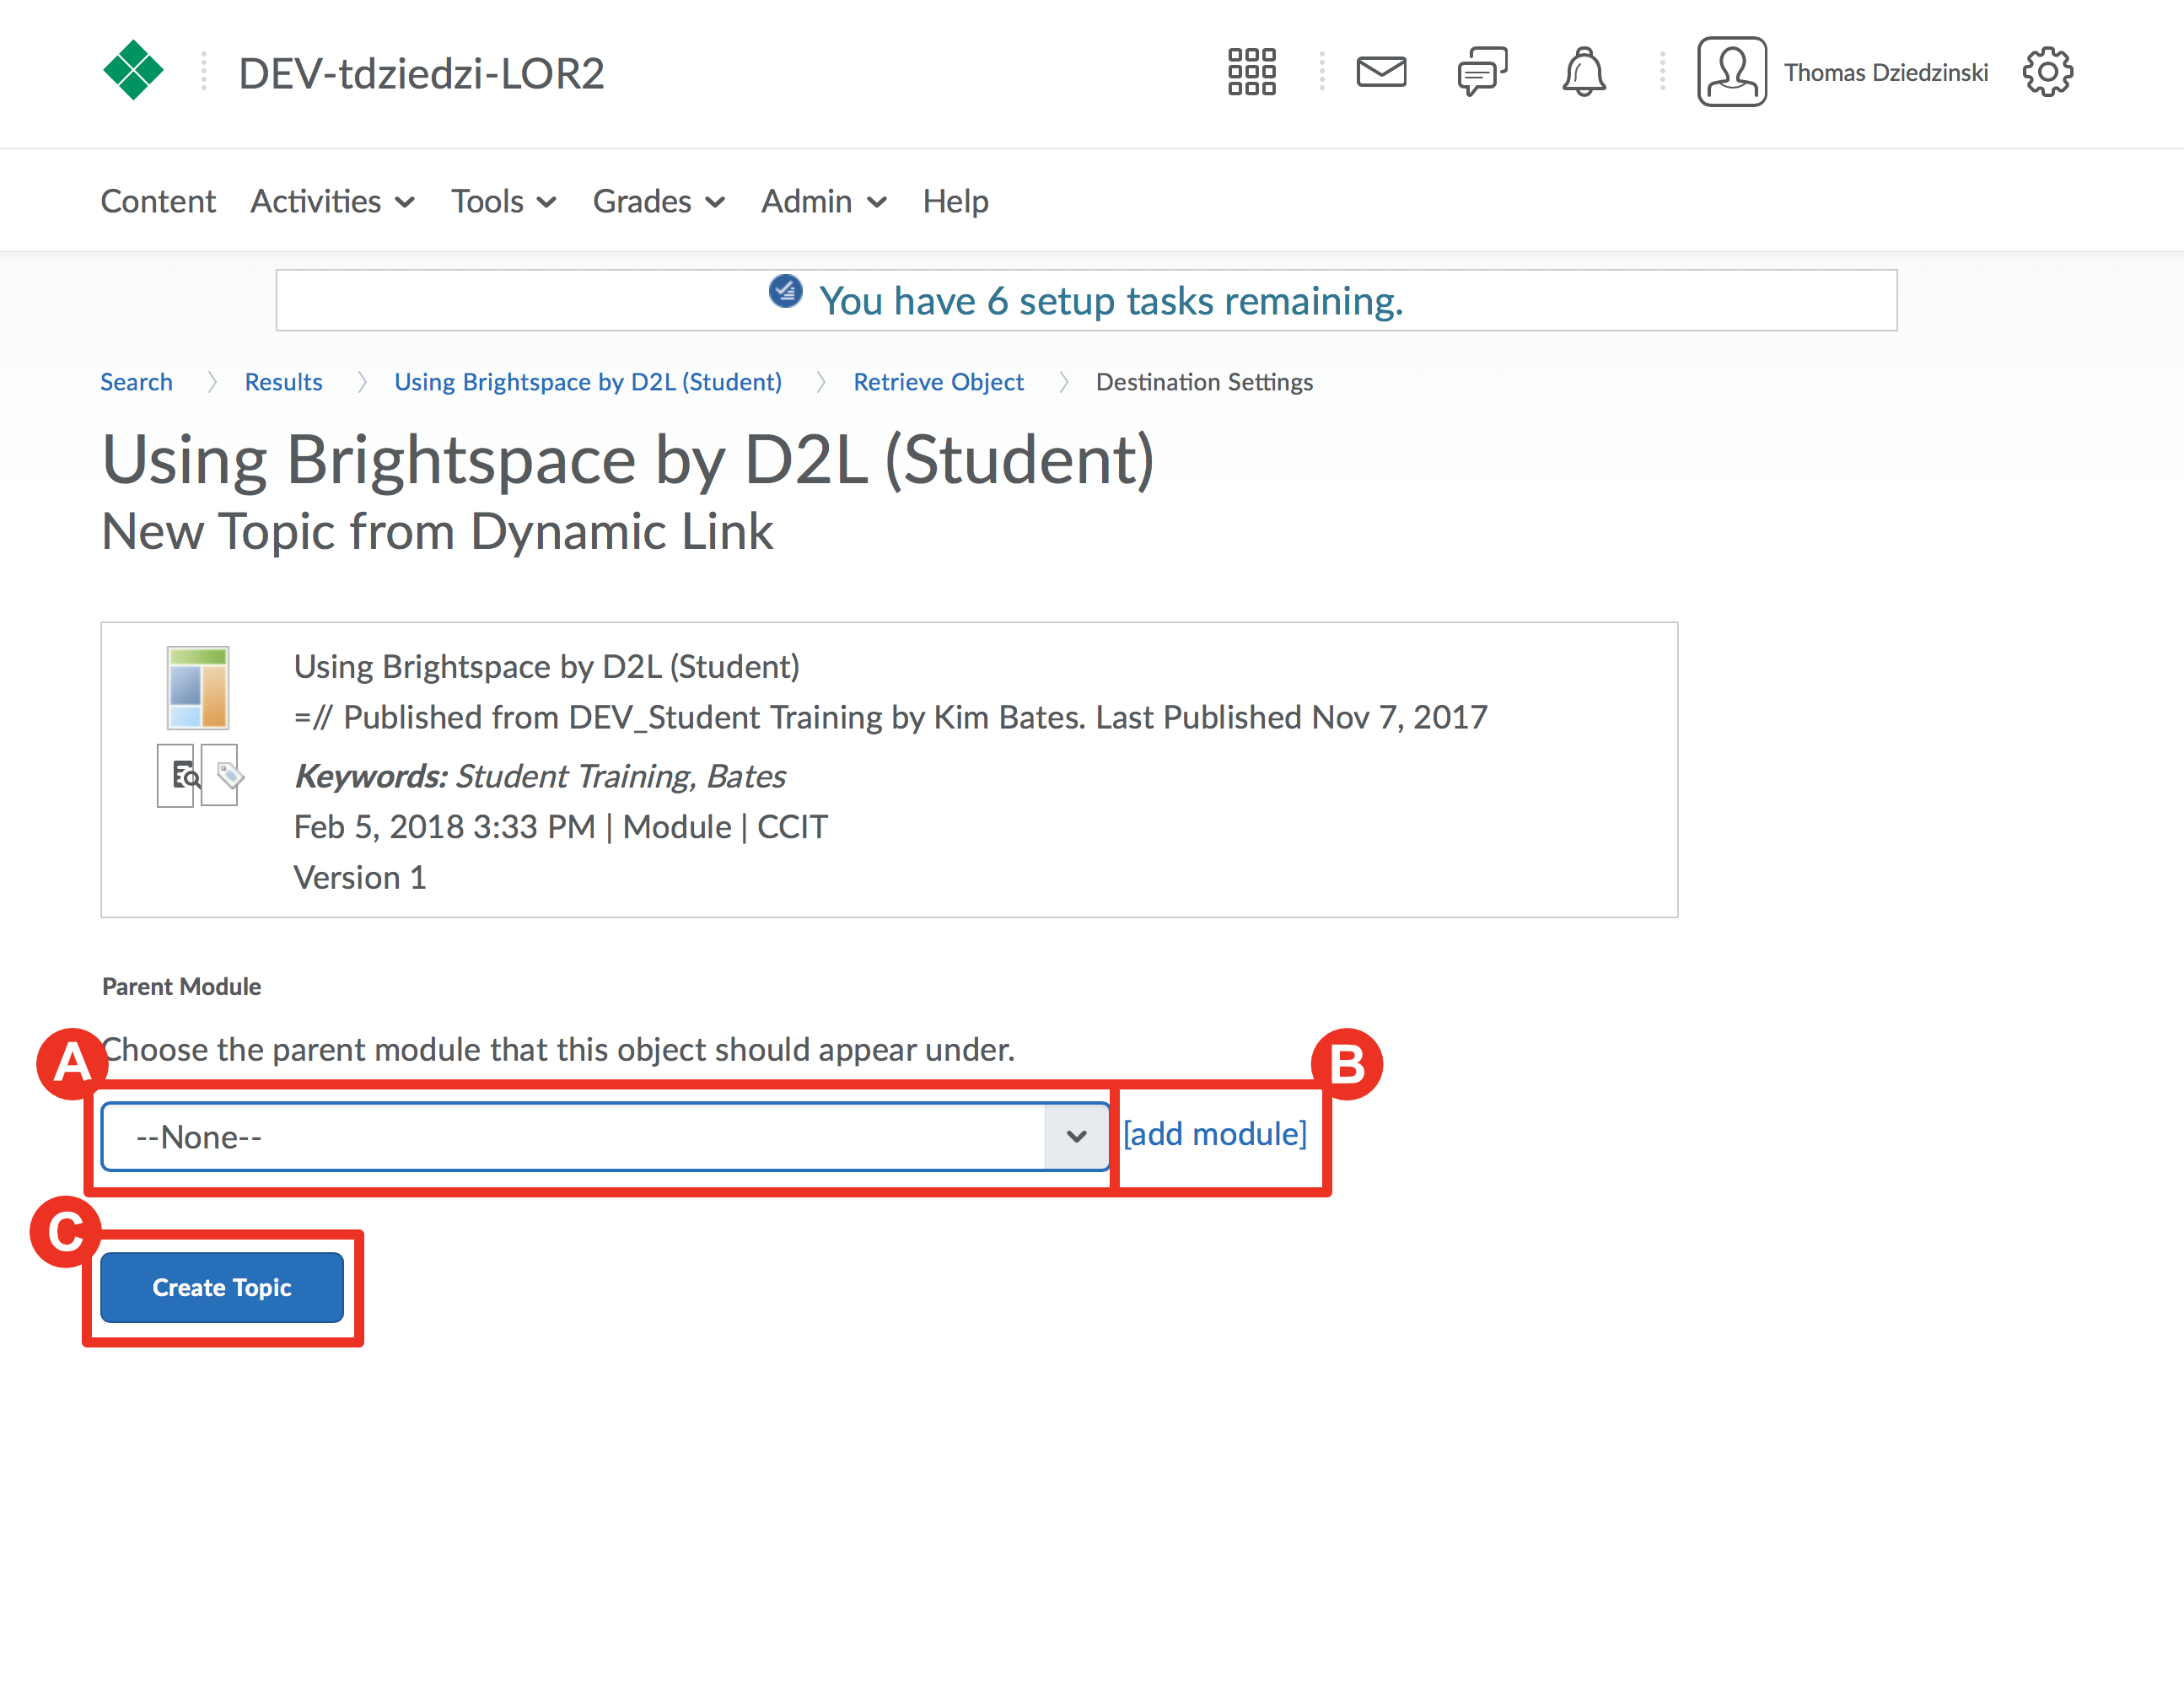Go to Results breadcrumb link

[283, 382]
